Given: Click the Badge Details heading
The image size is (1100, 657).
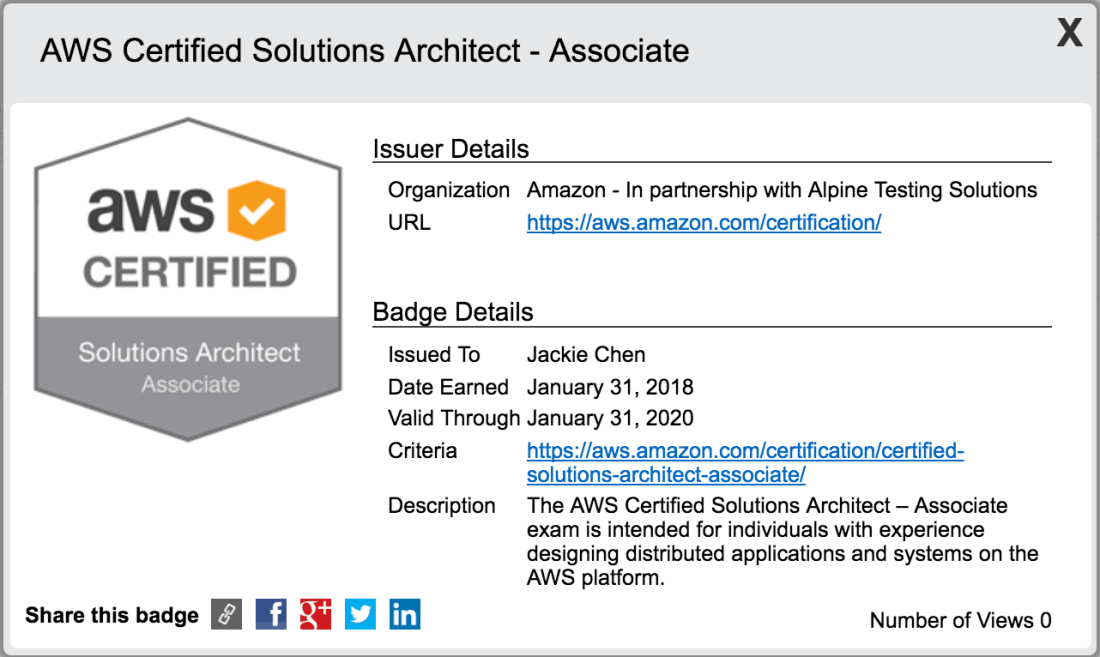Looking at the screenshot, I should [452, 312].
